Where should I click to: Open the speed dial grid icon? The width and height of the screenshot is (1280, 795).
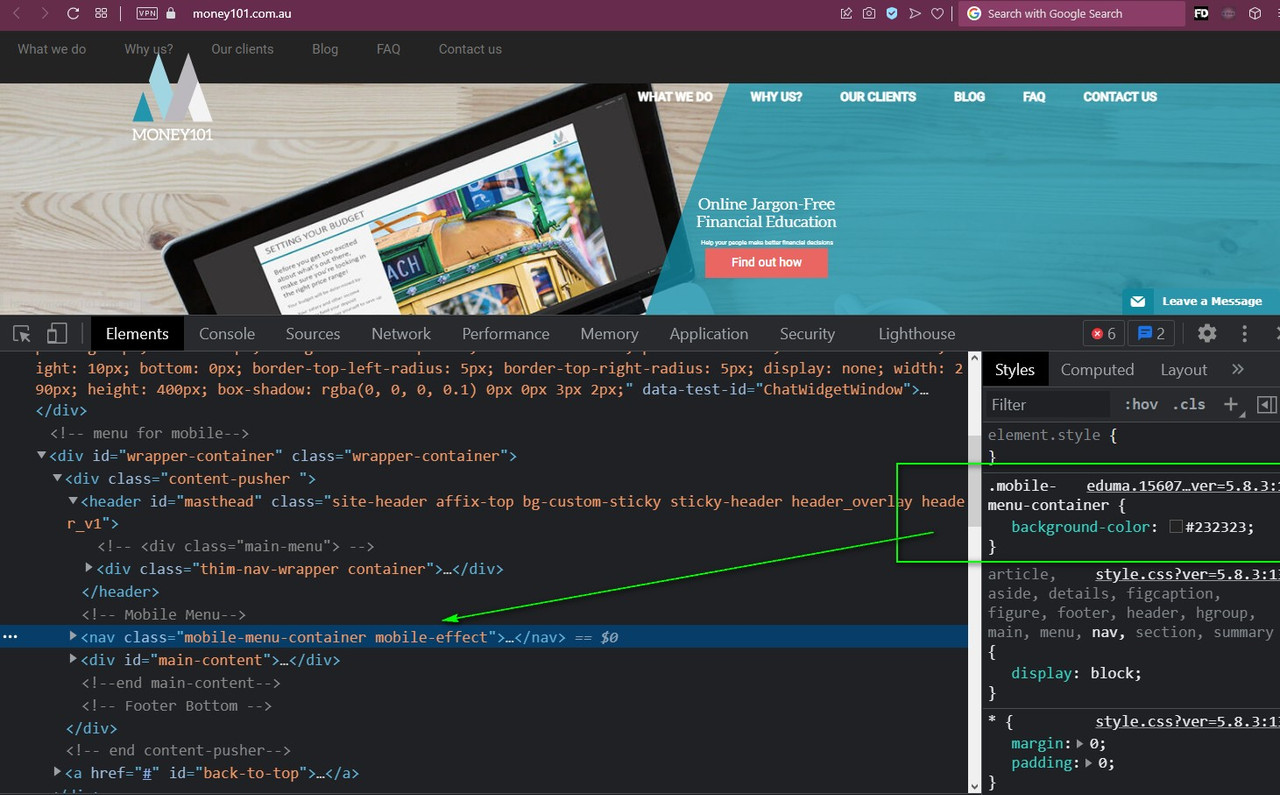click(101, 14)
